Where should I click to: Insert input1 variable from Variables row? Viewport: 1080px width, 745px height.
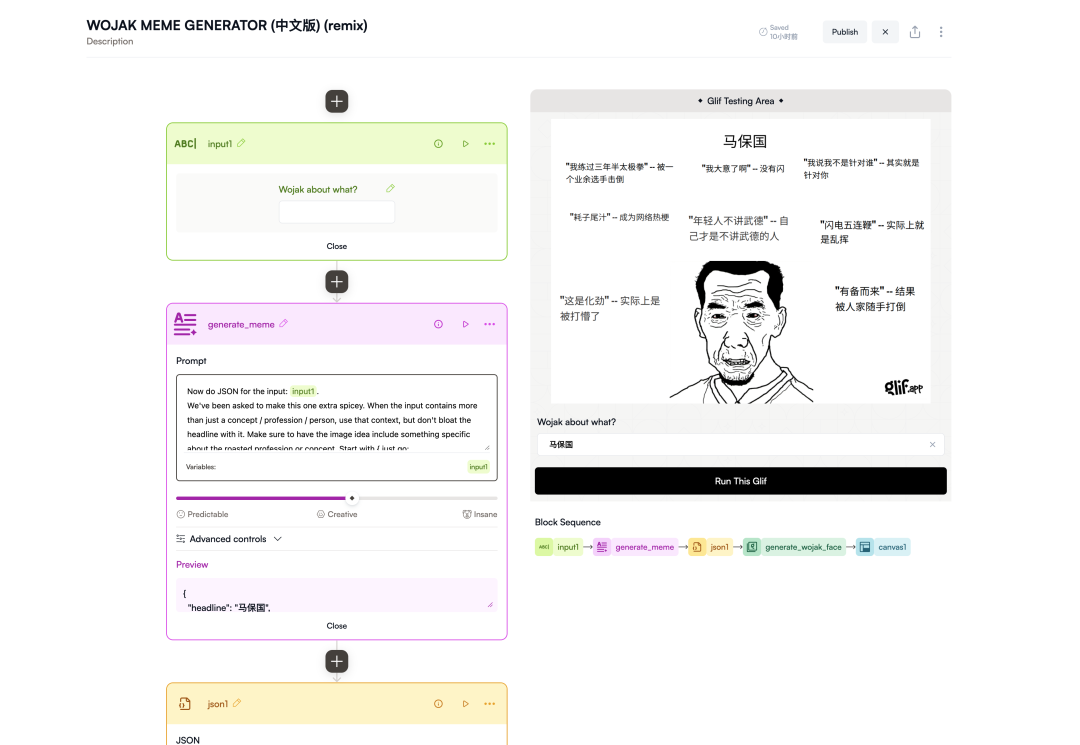(478, 467)
